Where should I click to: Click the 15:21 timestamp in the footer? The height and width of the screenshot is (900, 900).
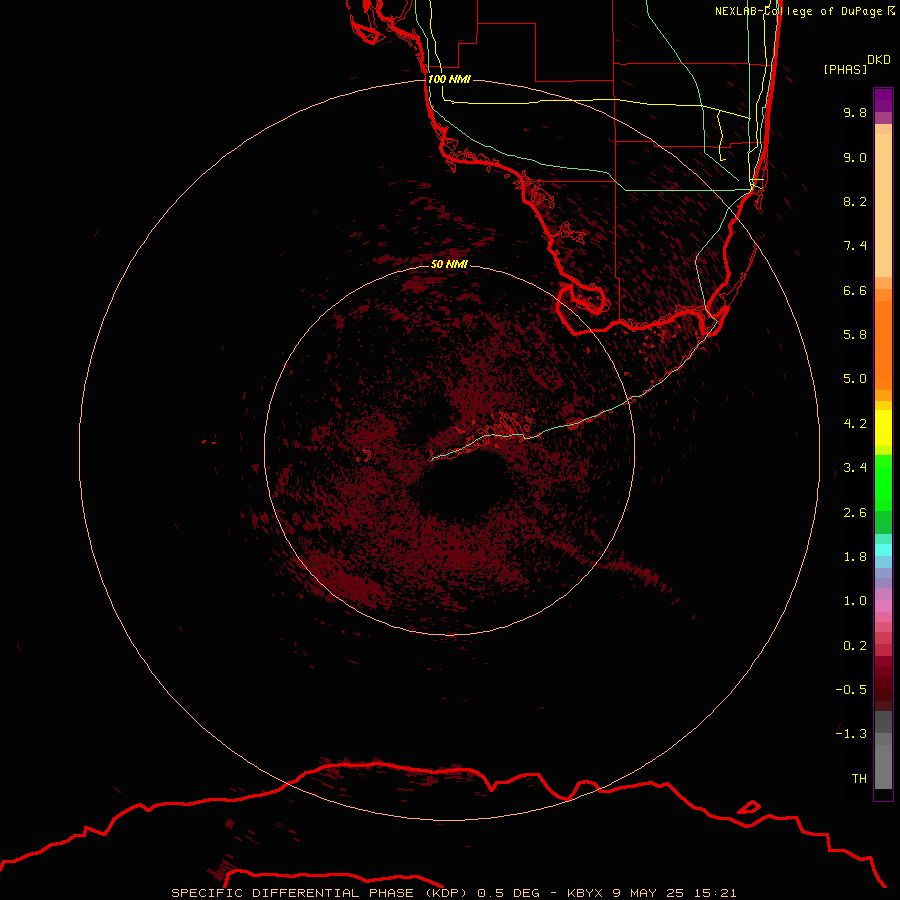click(715, 893)
